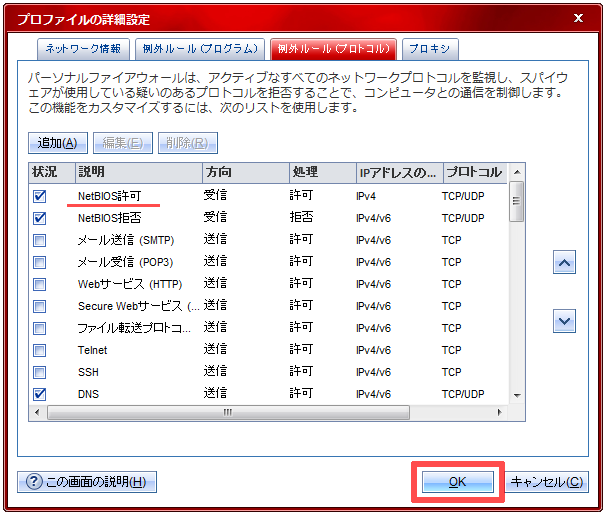Close the profile settings dialog window

point(578,16)
